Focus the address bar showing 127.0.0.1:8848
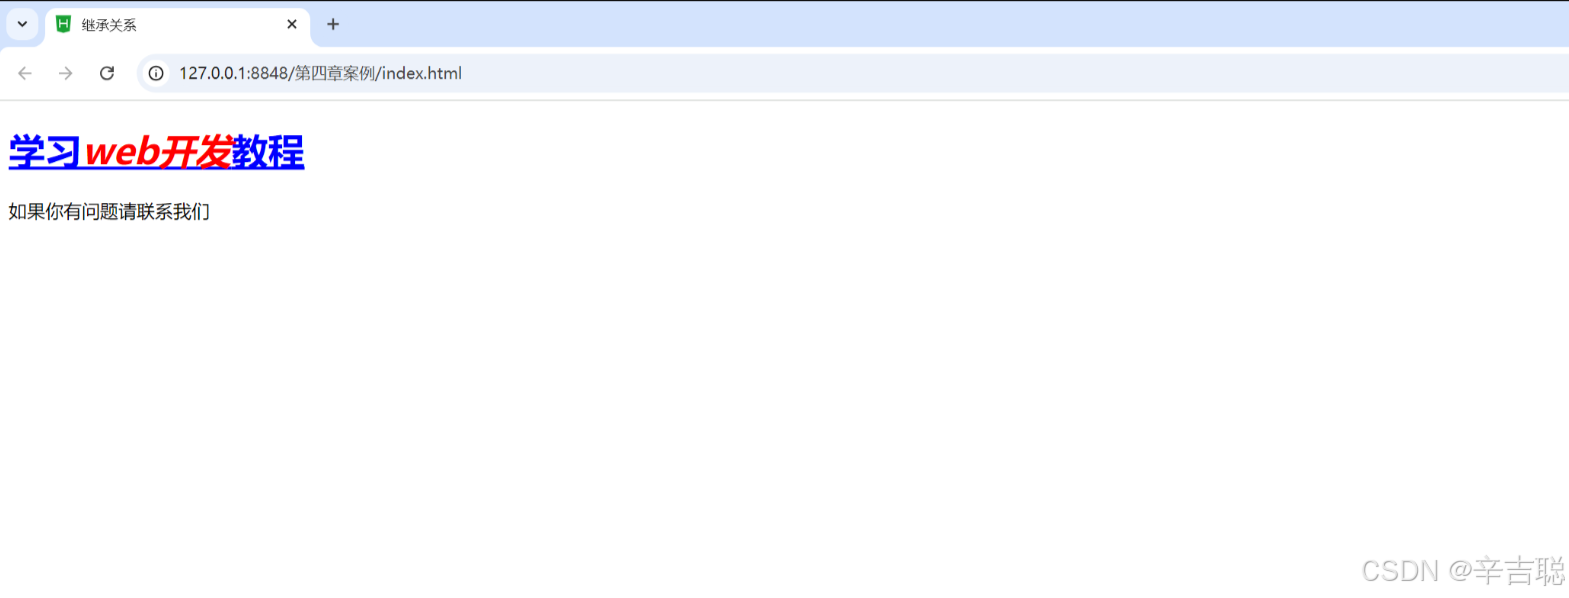The width and height of the screenshot is (1569, 598). [852, 73]
